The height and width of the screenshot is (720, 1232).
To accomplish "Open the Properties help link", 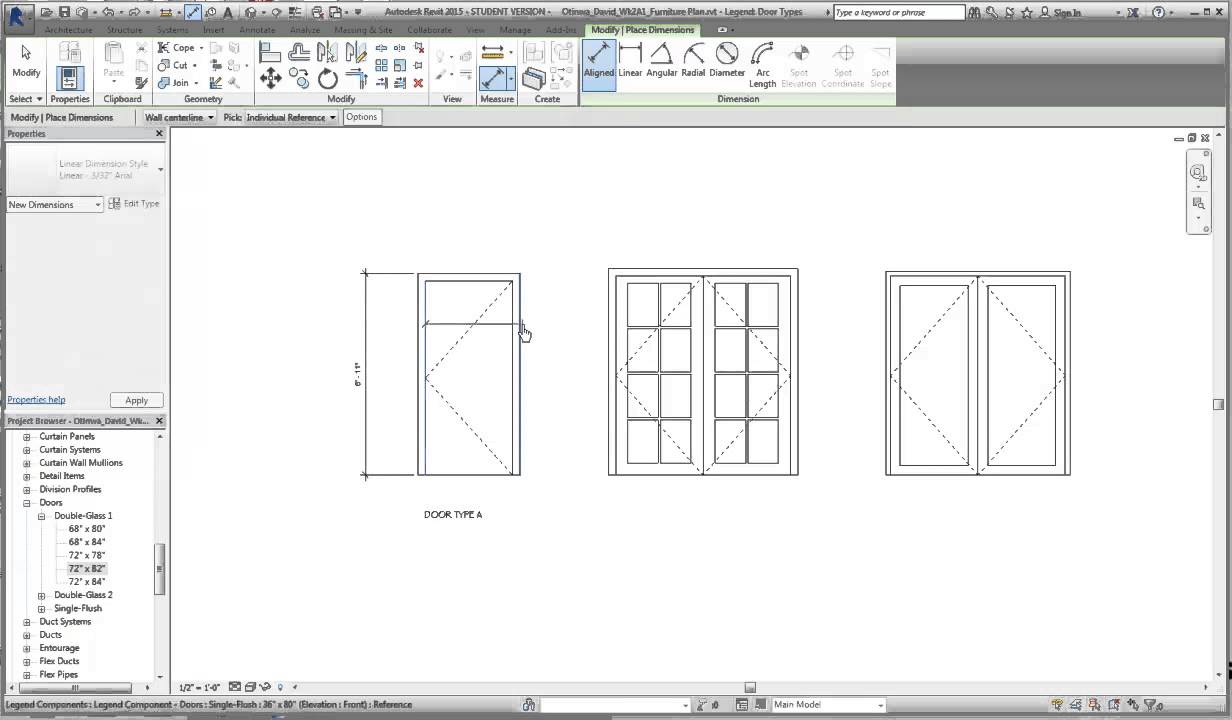I will pos(36,399).
